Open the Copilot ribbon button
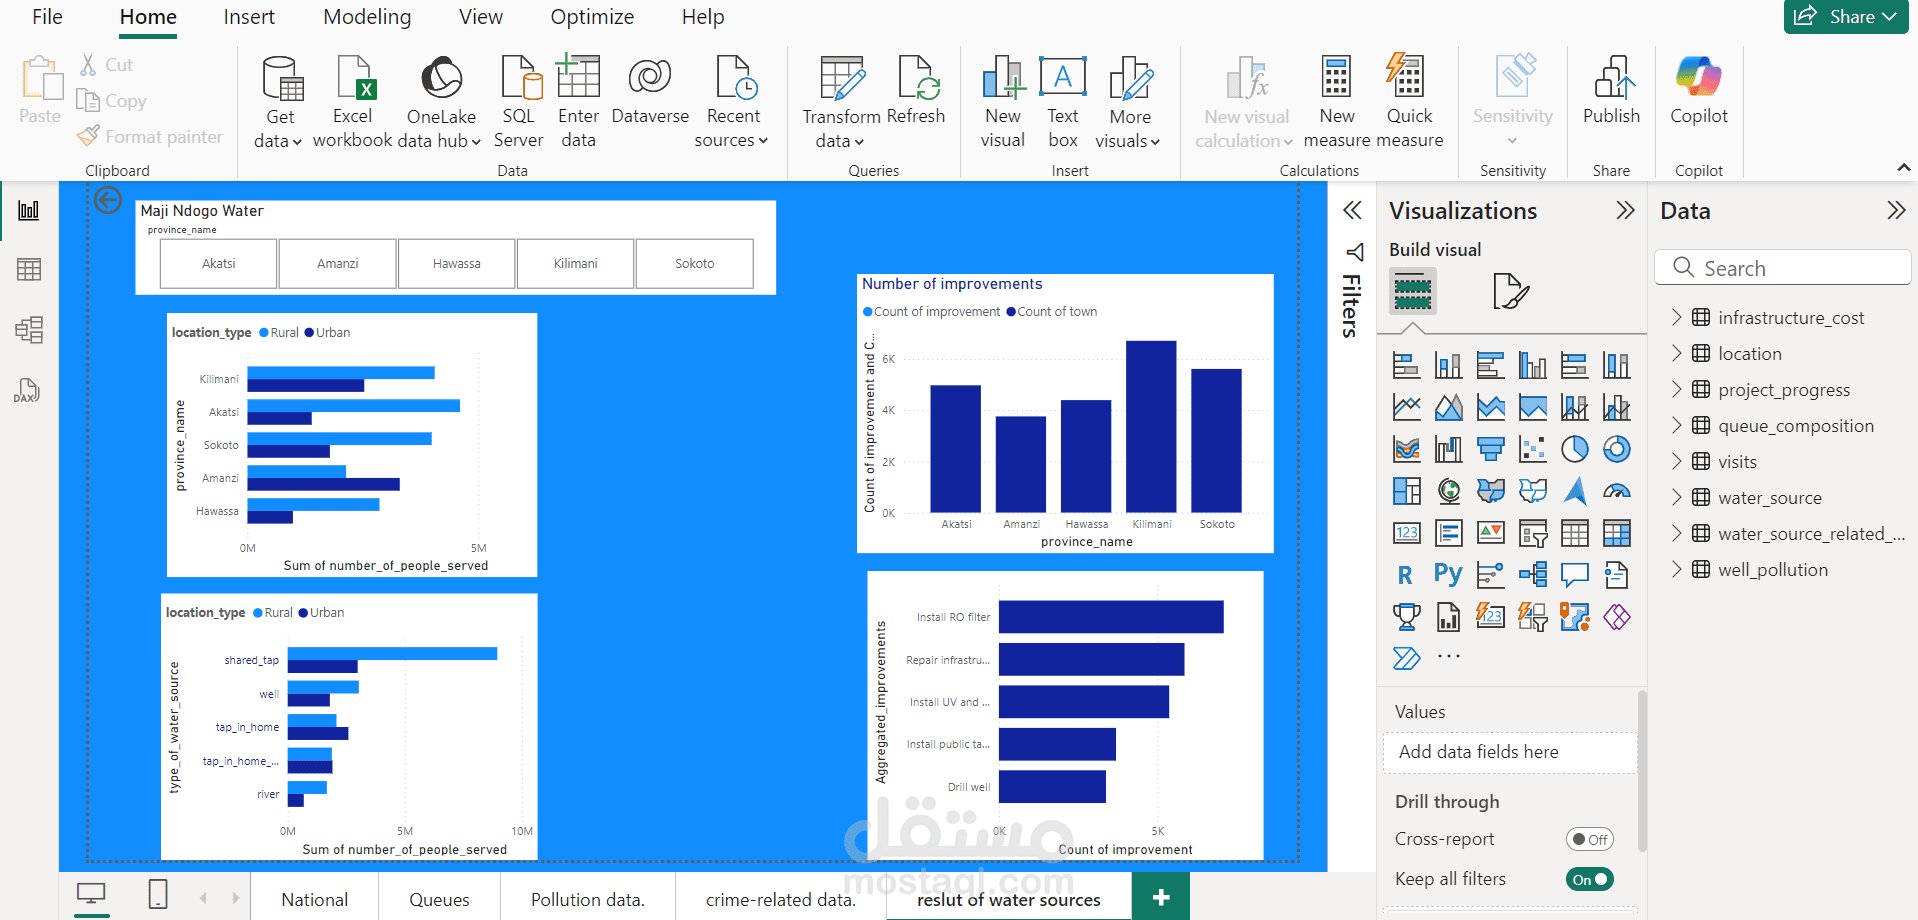The height and width of the screenshot is (920, 1918). coord(1698,89)
